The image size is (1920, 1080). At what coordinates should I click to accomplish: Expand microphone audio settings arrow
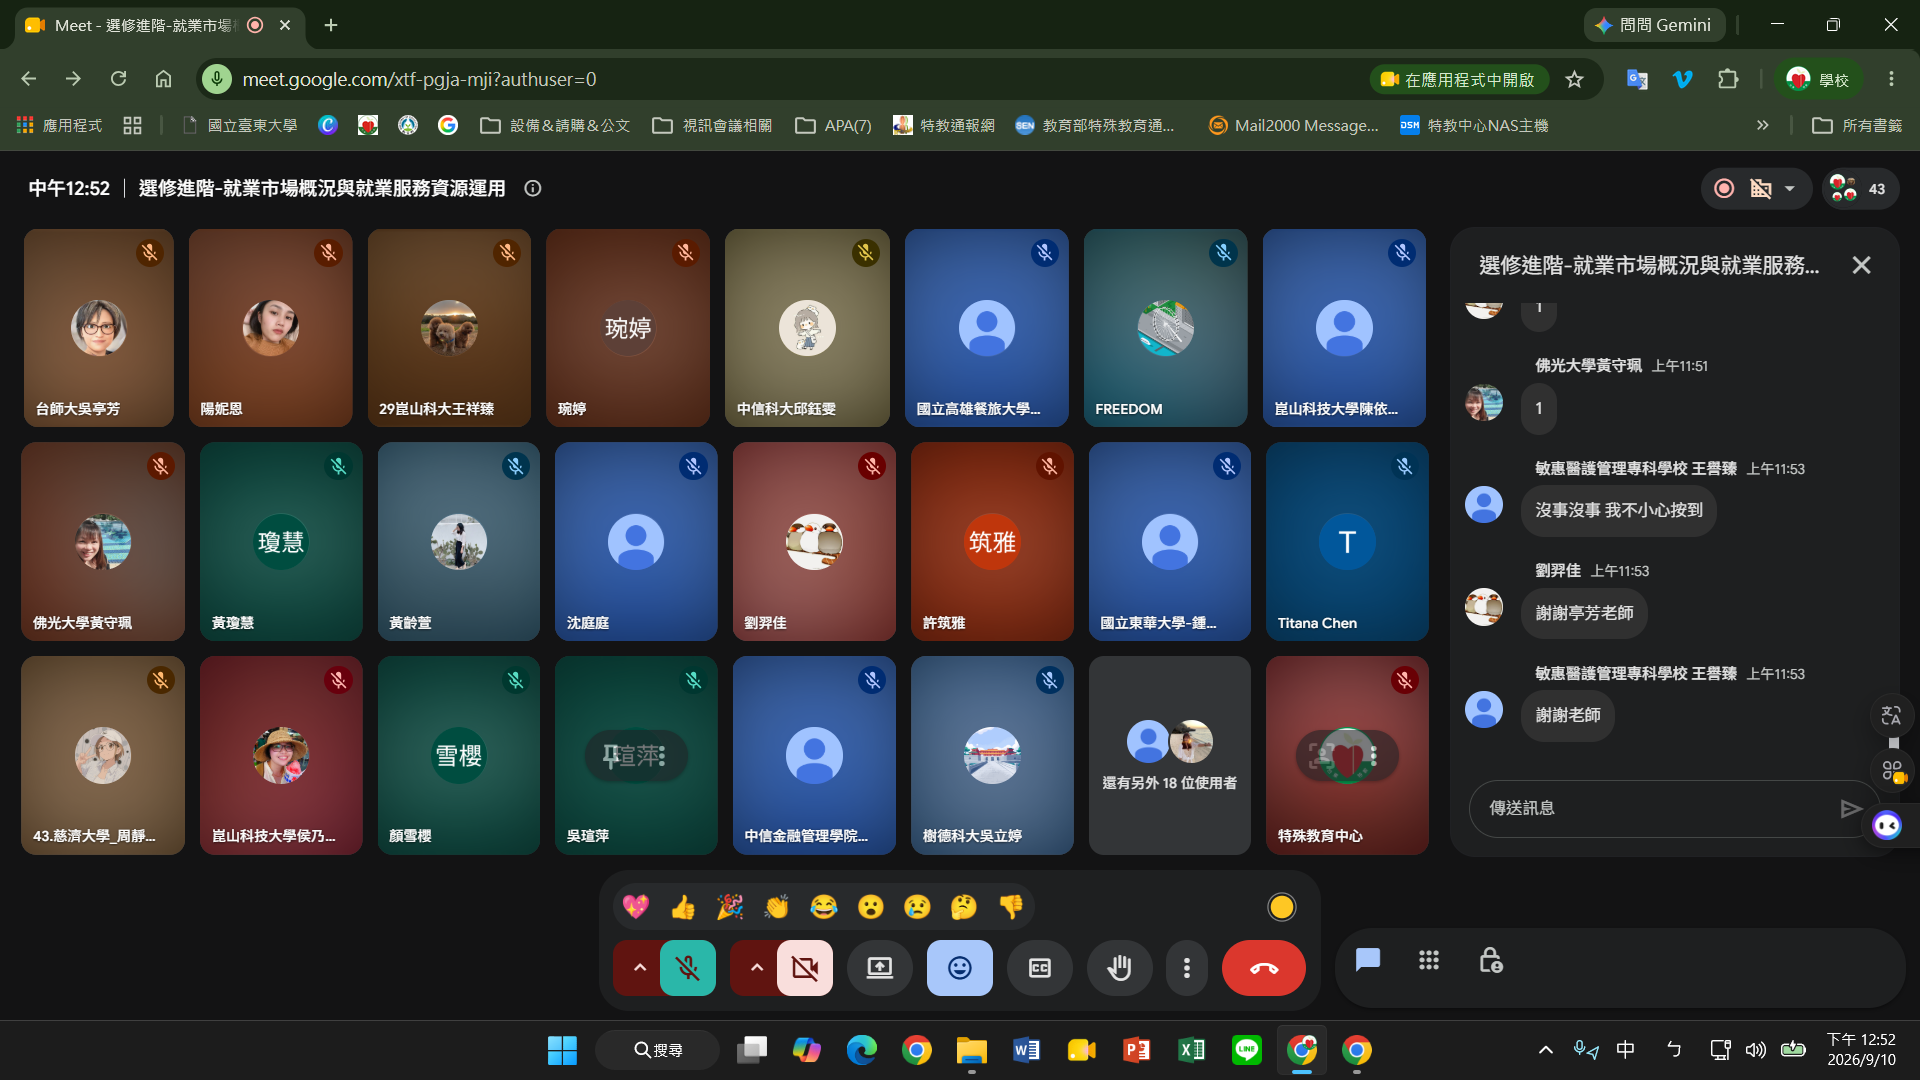point(640,968)
